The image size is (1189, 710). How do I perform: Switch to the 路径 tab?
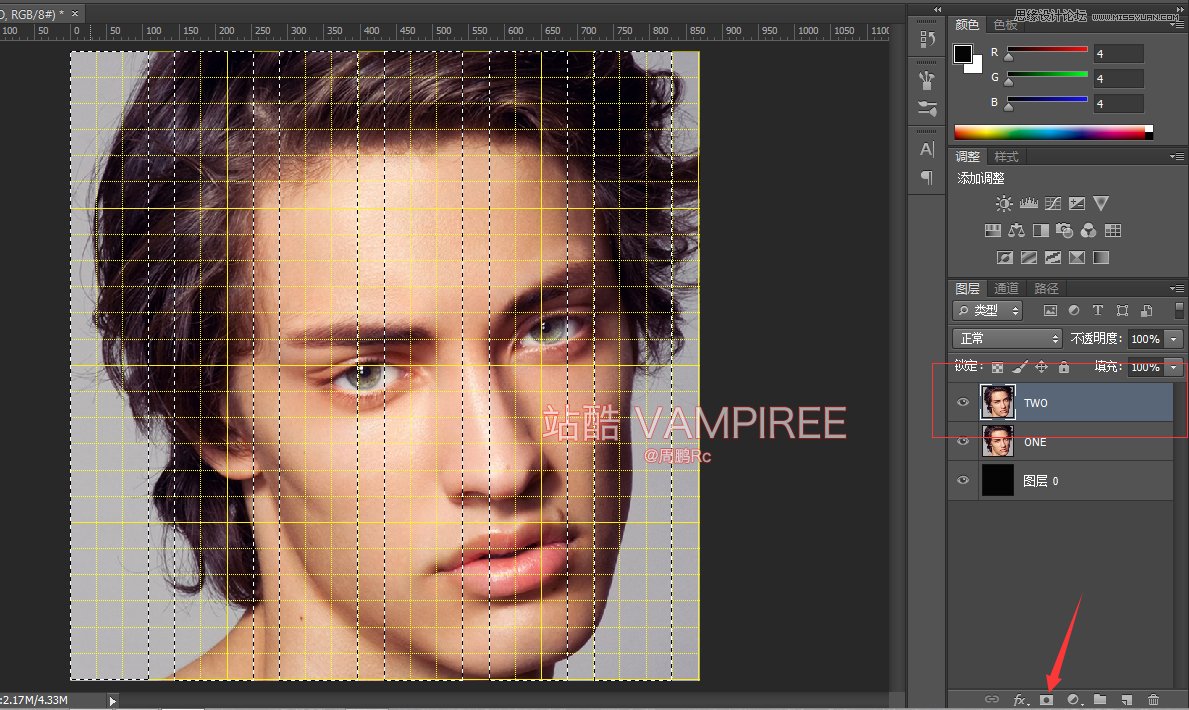coord(1046,288)
